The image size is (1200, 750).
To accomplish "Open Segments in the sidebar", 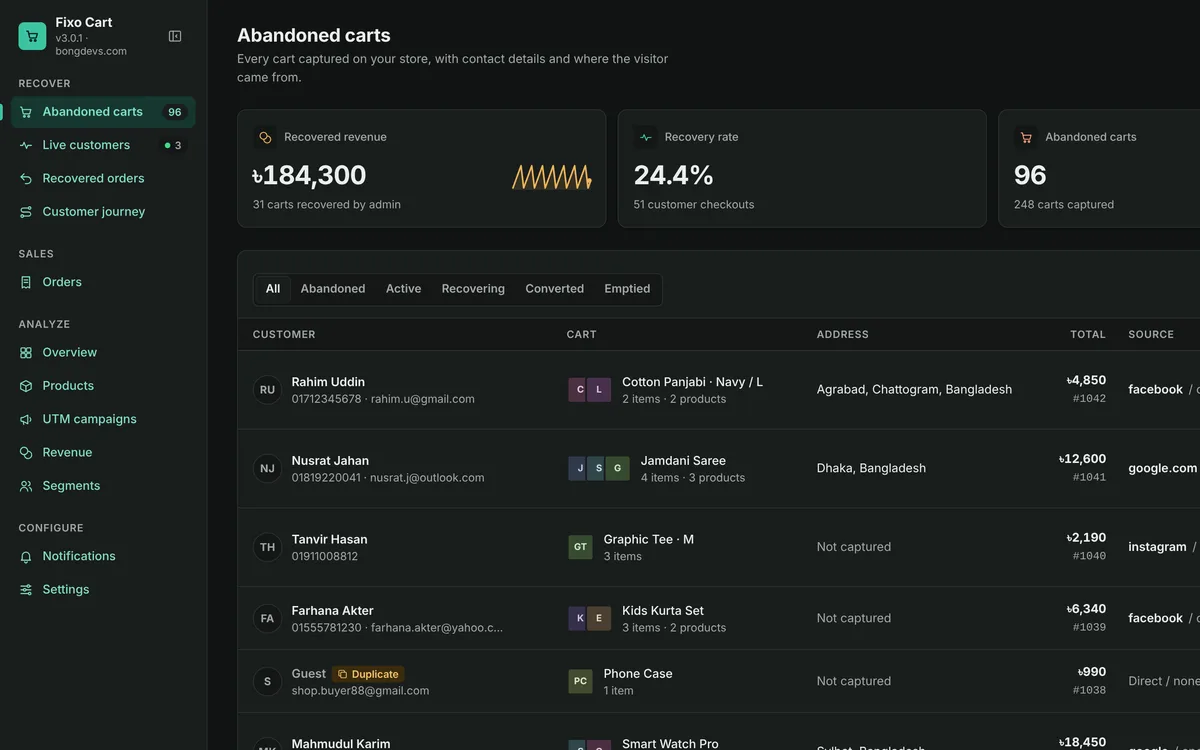I will [x=103, y=486].
